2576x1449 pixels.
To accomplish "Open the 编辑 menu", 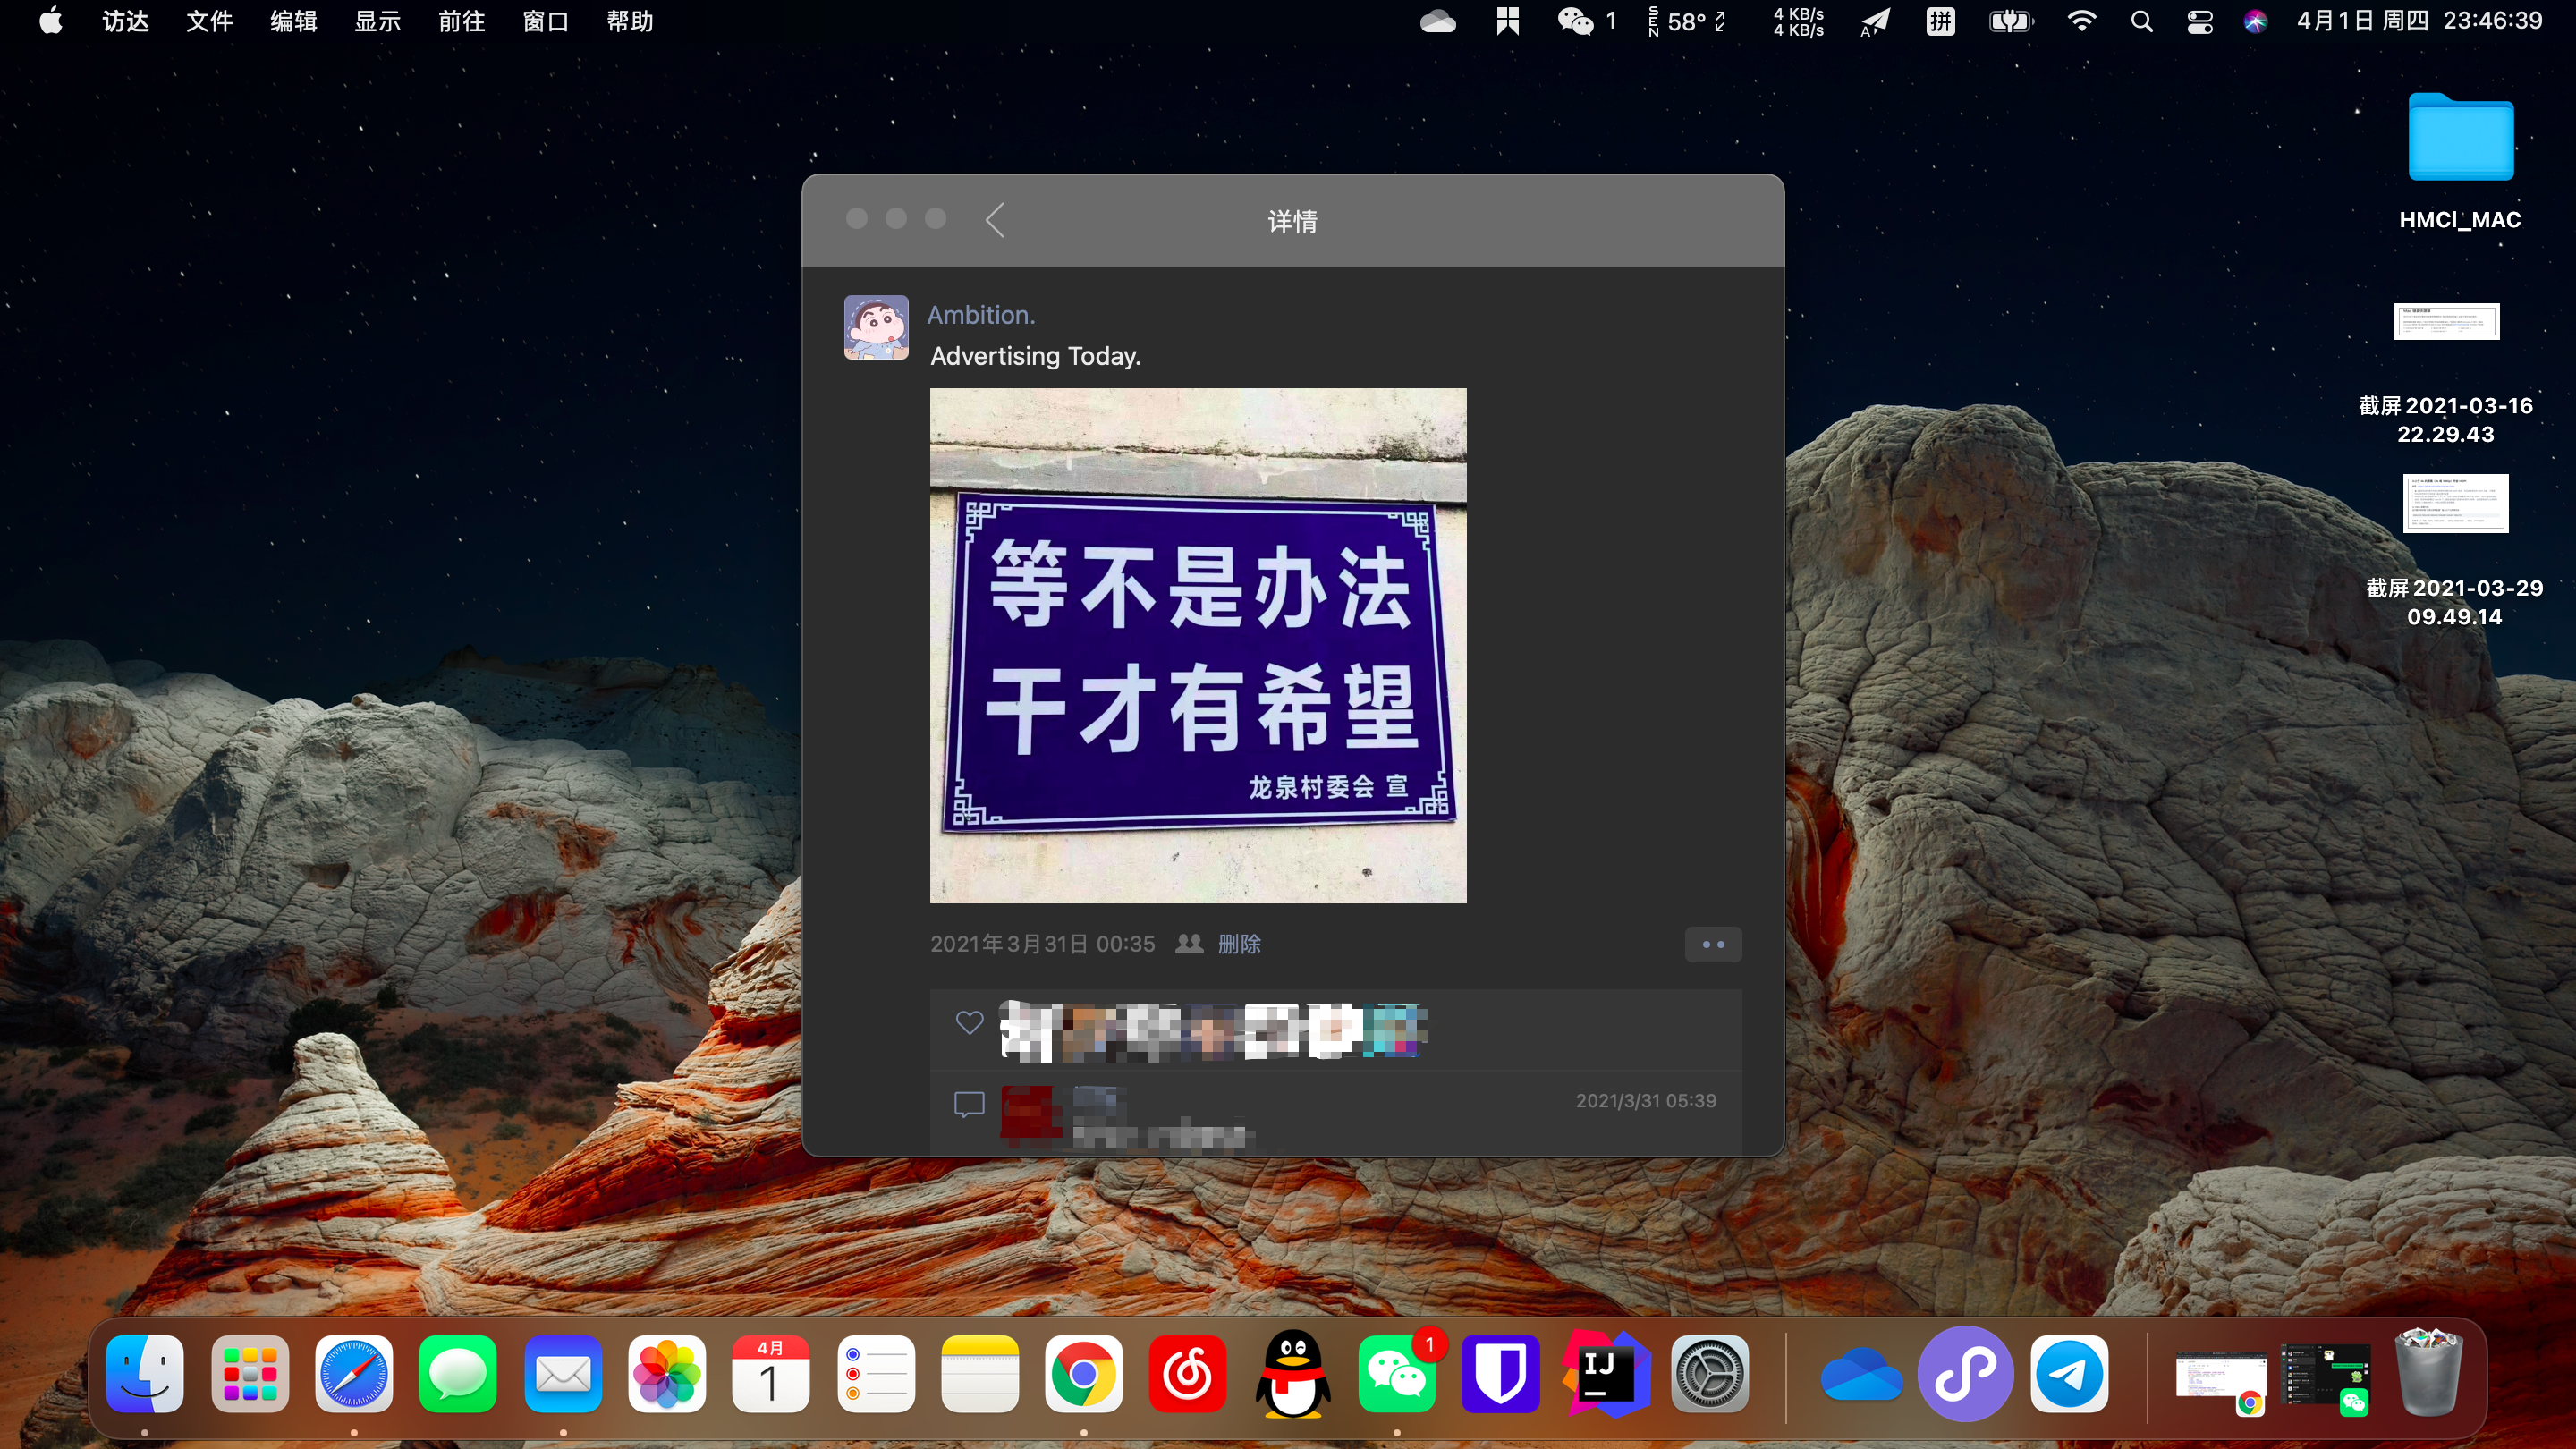I will [x=293, y=21].
